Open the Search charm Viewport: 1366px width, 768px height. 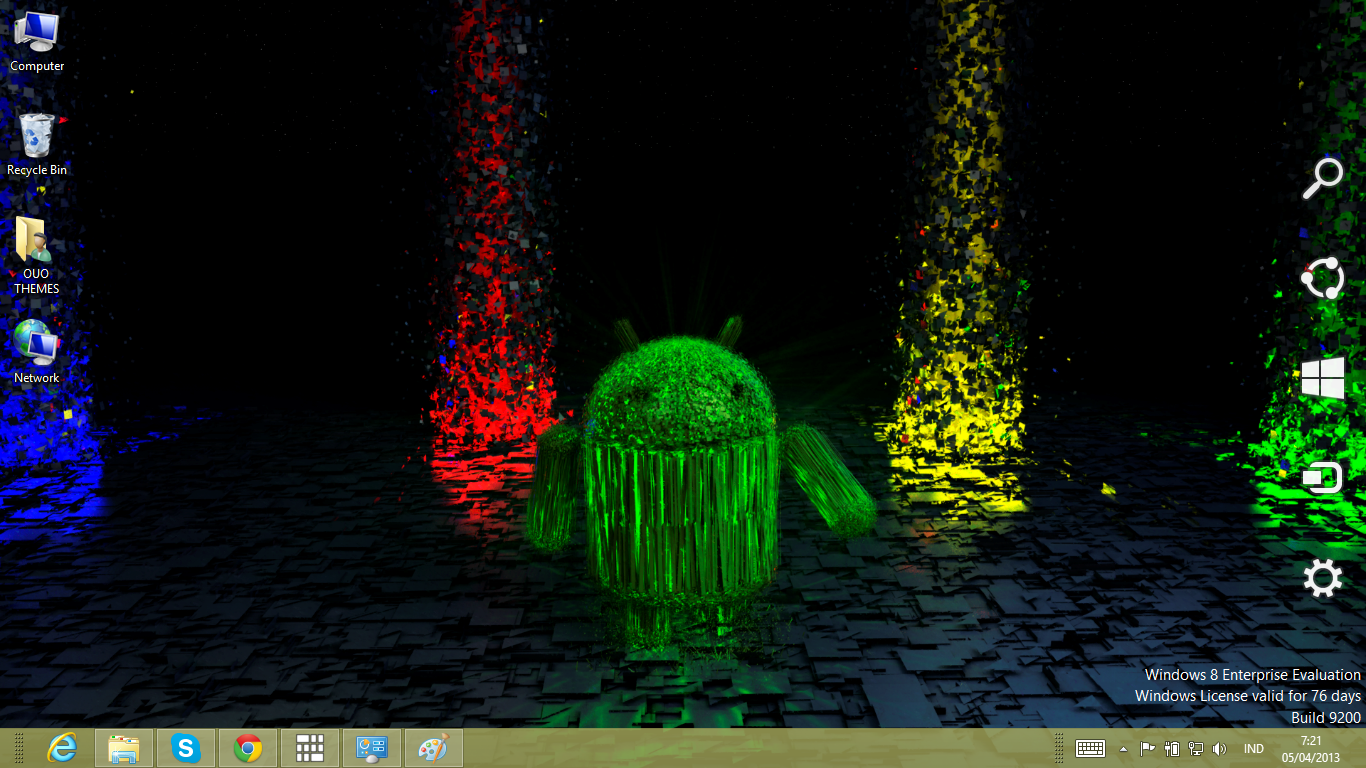(1323, 179)
